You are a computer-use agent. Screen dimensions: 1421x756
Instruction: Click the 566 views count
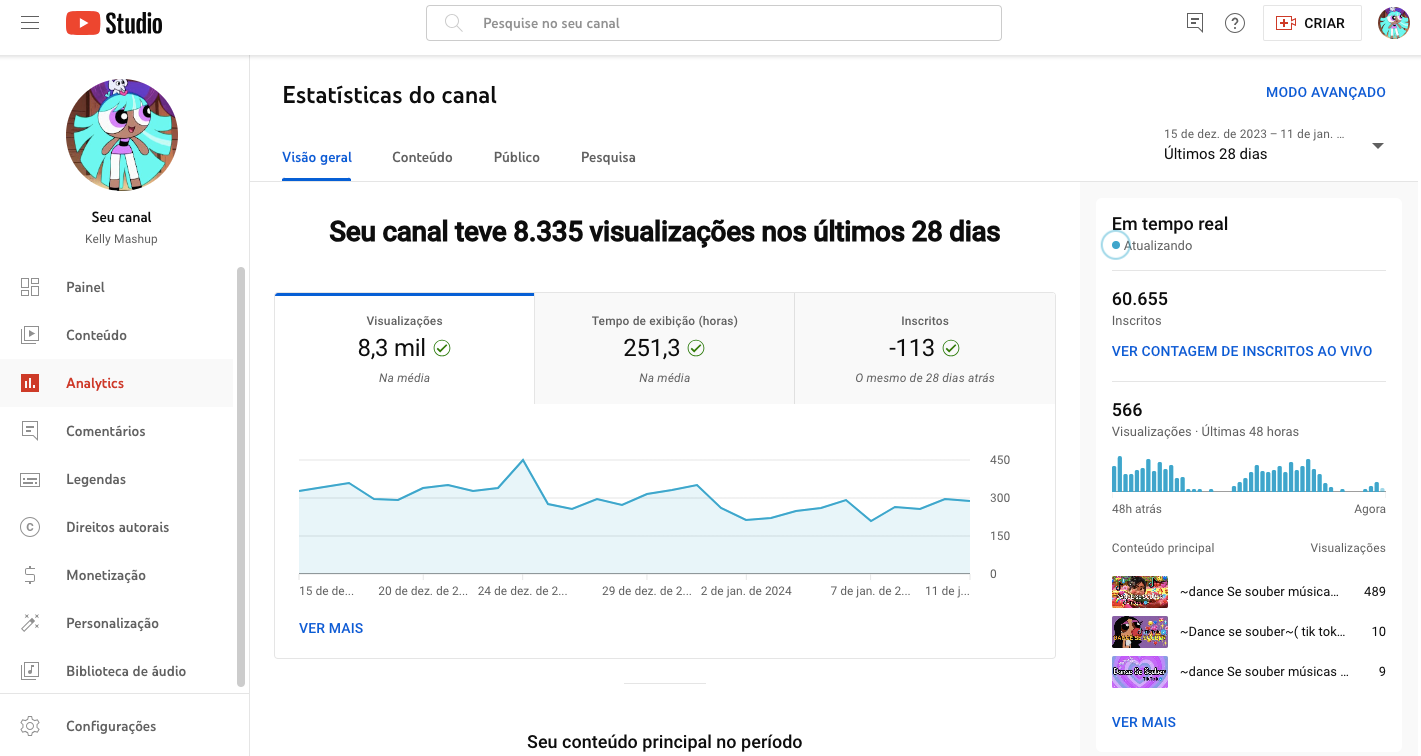(1127, 410)
